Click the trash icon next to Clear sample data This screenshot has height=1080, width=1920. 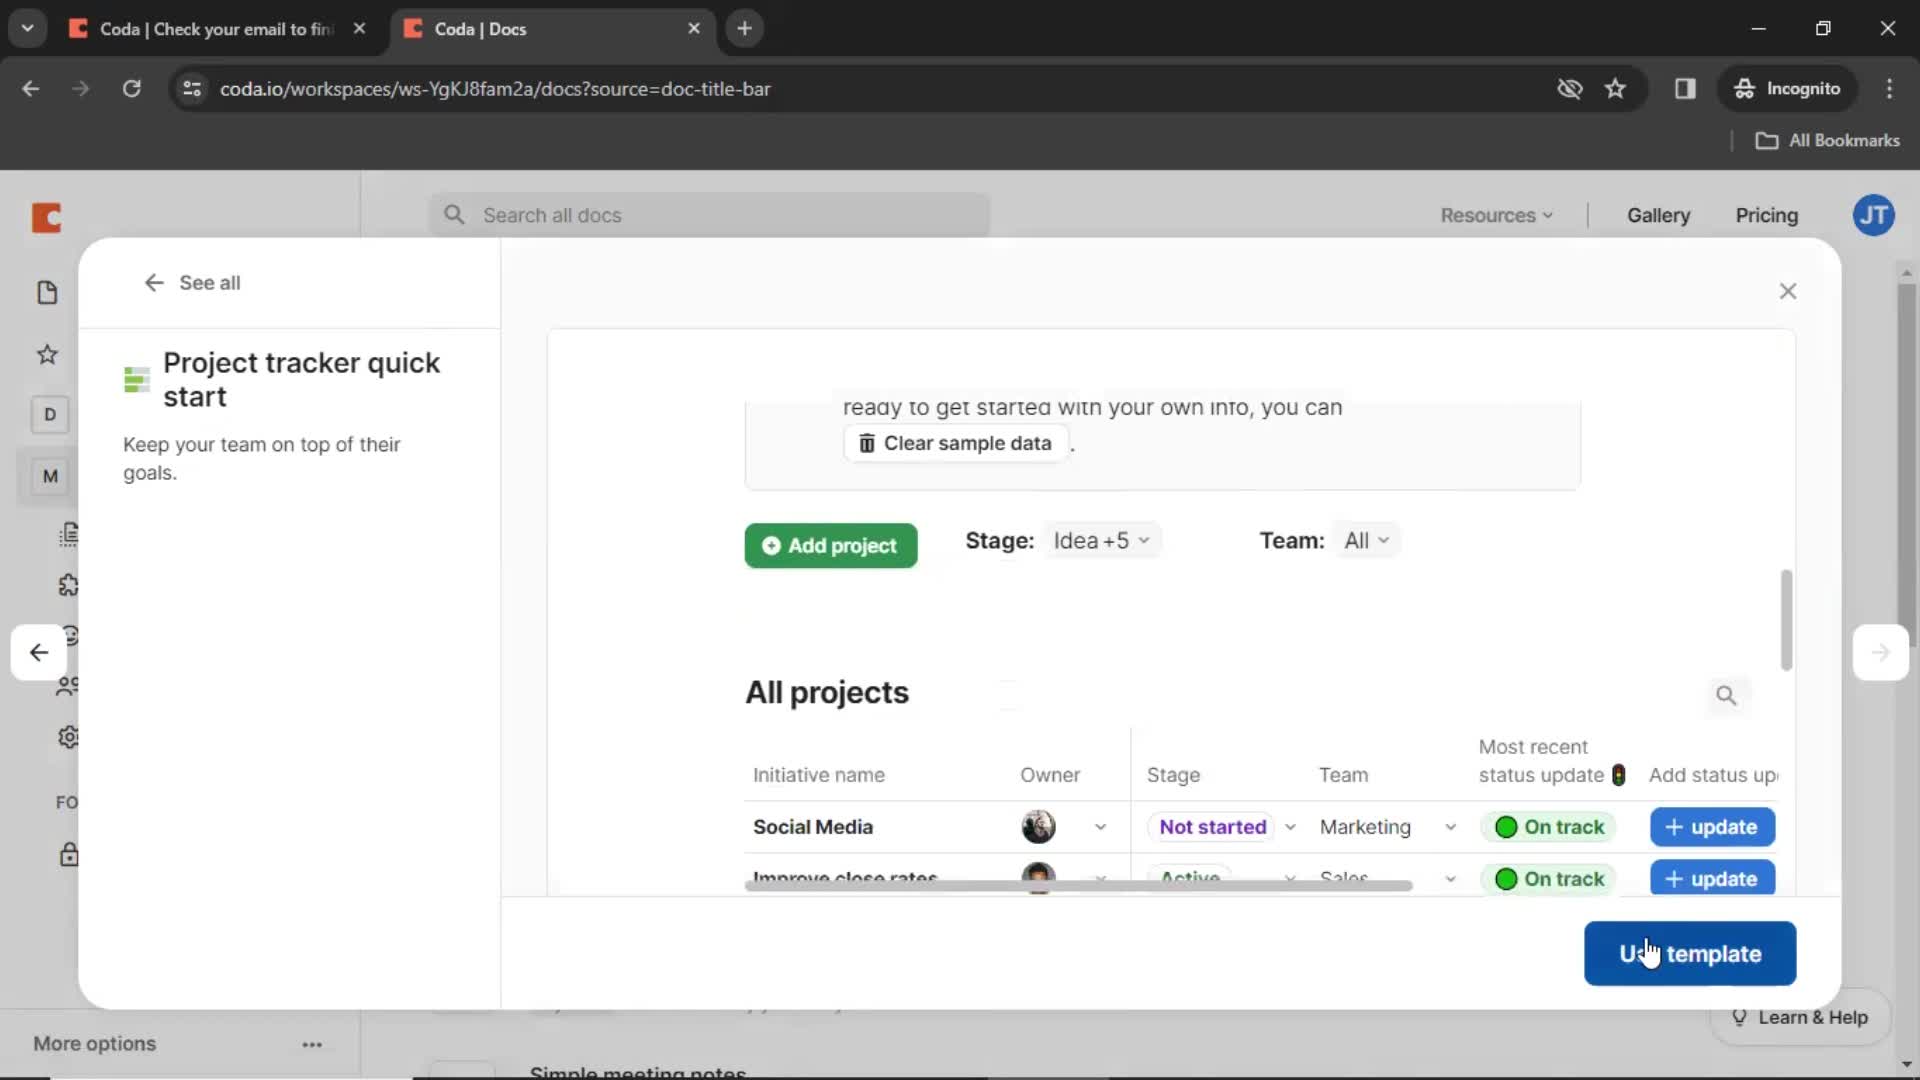point(865,442)
